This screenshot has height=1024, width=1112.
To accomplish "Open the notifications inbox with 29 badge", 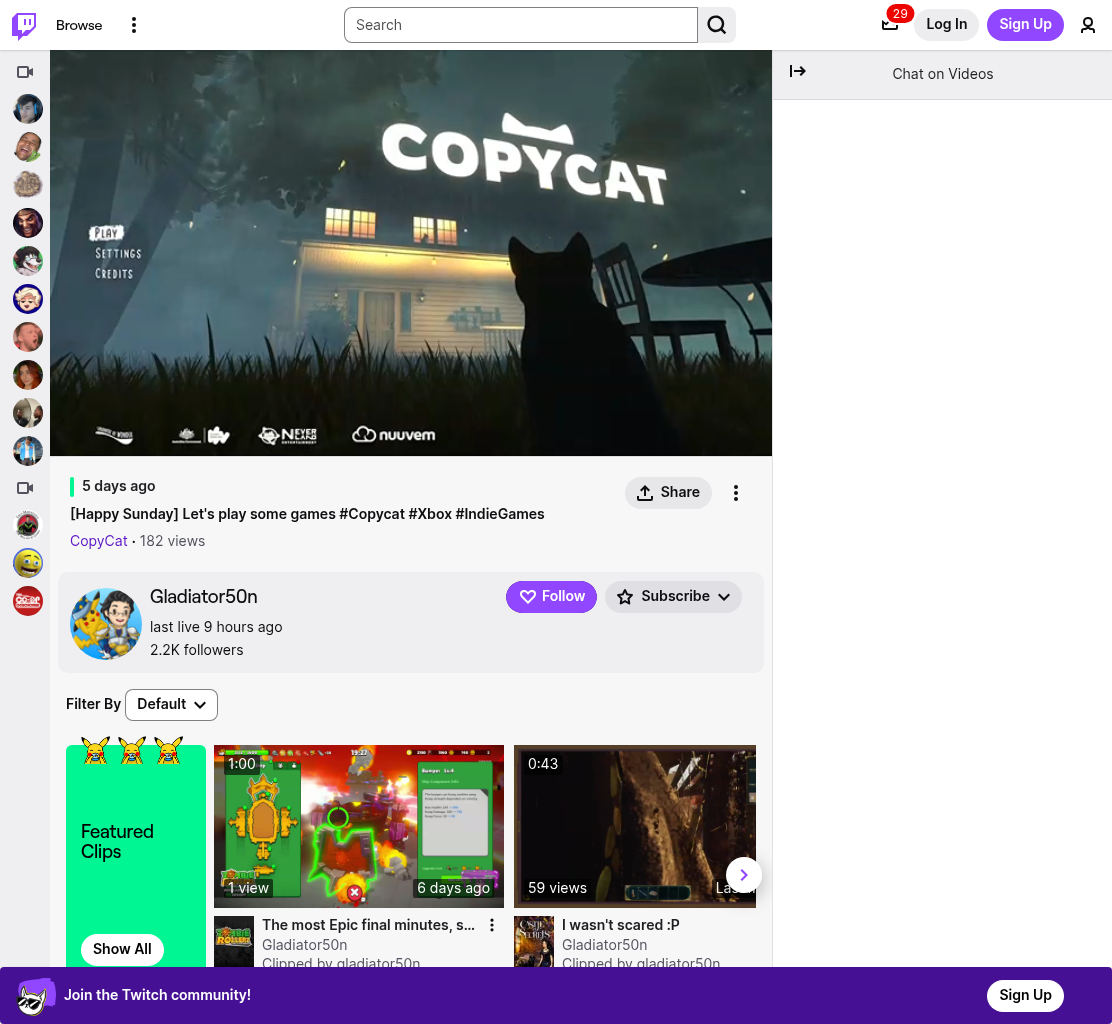I will (891, 24).
